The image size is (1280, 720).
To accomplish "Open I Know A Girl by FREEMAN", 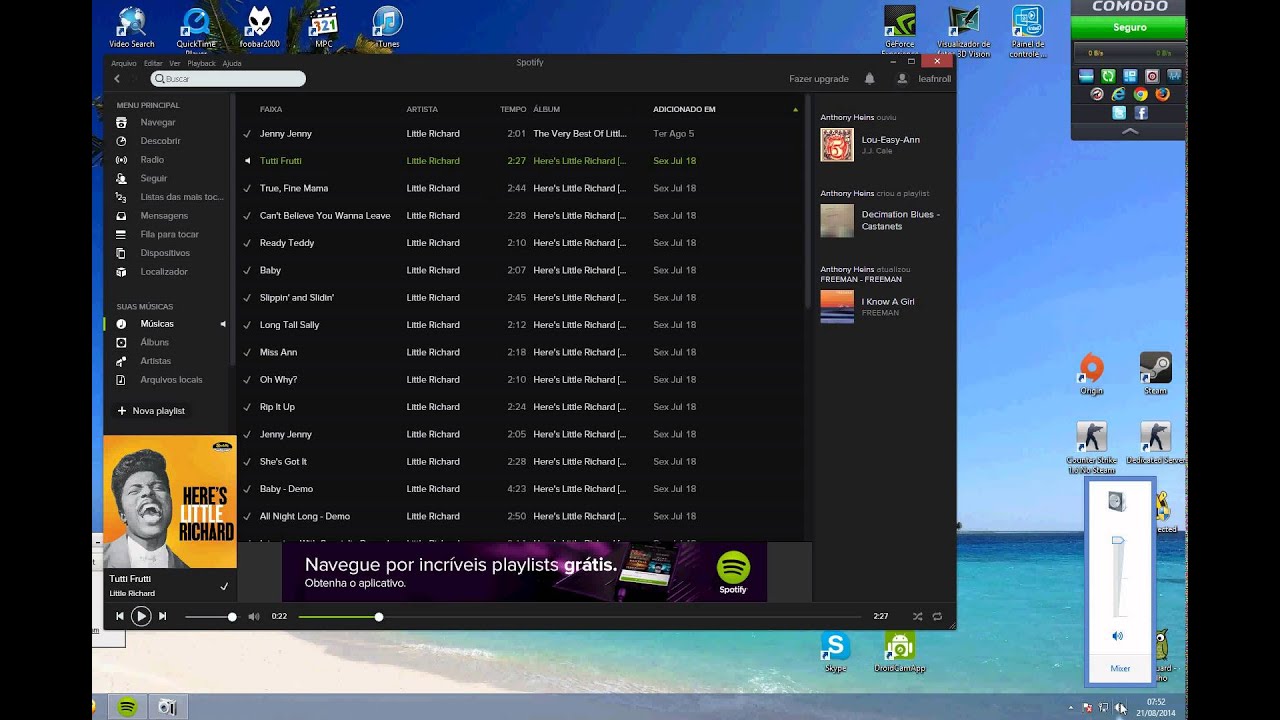I will tap(888, 301).
